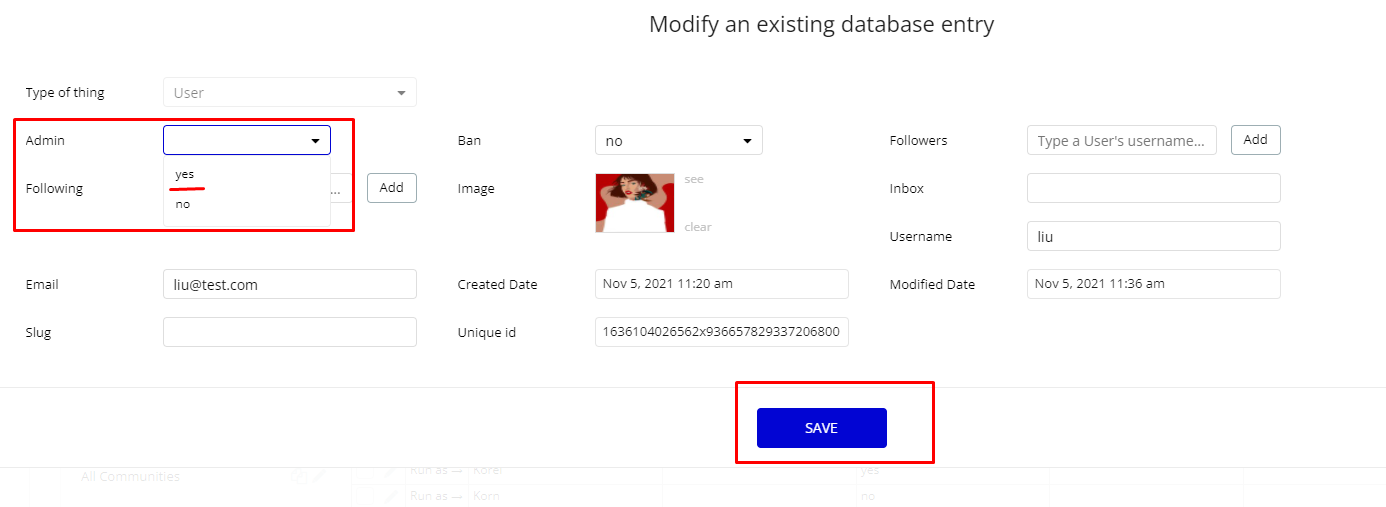Image resolution: width=1386 pixels, height=507 pixels.
Task: Focus the Inbox input field
Action: click(x=1153, y=189)
